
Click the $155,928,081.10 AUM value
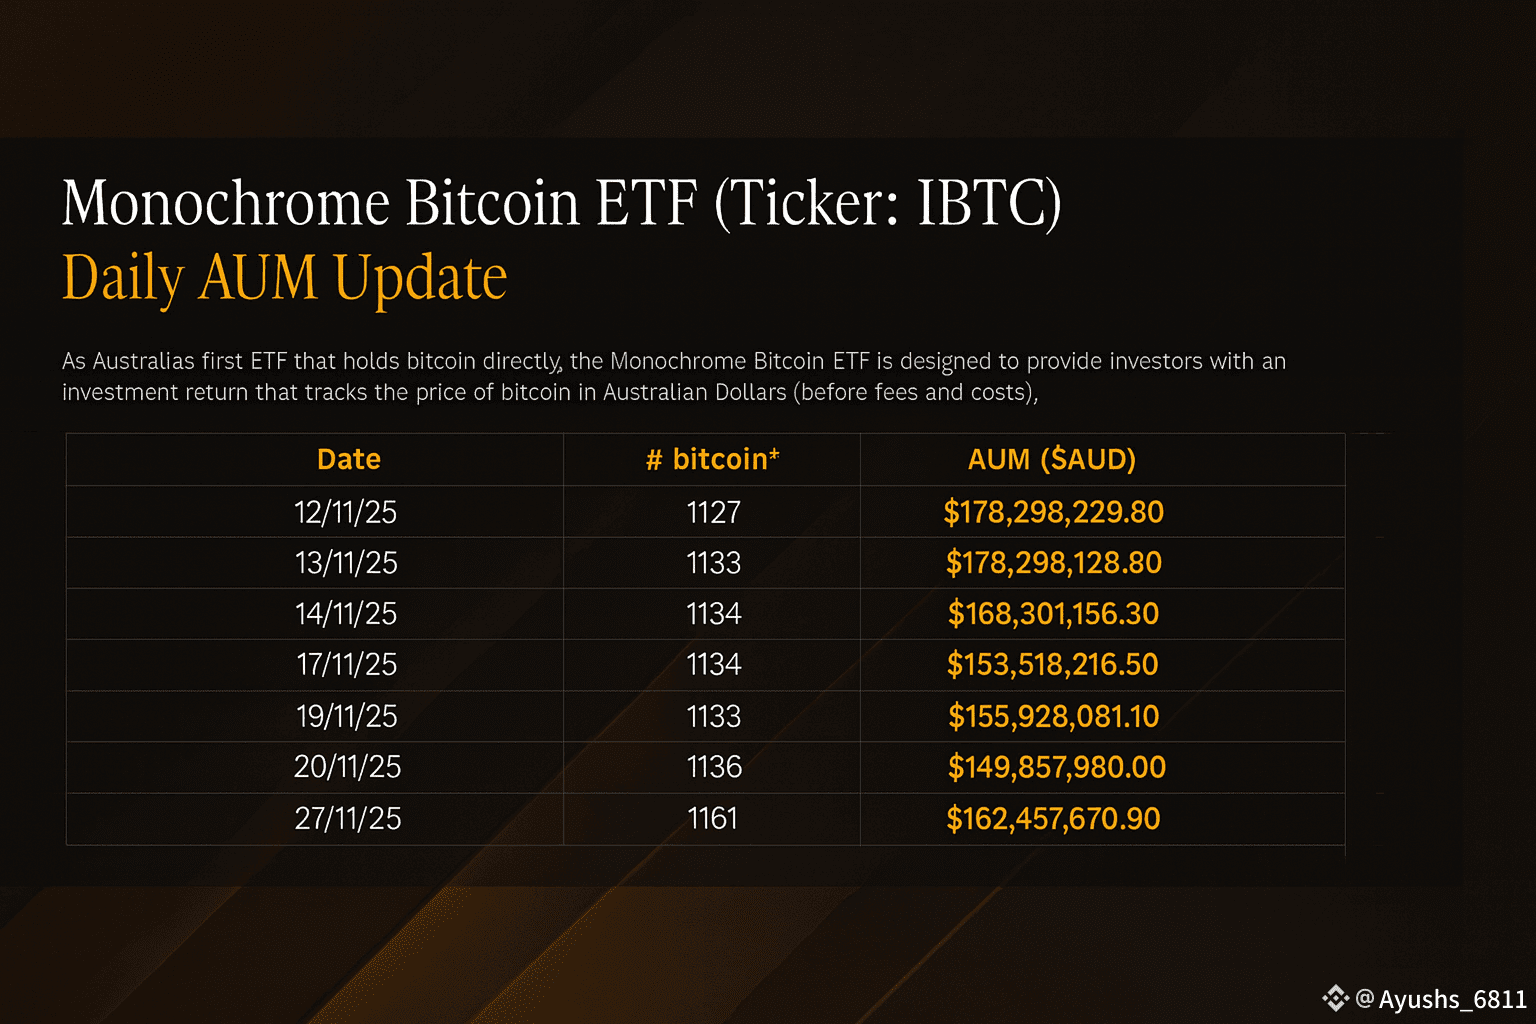tap(1054, 716)
